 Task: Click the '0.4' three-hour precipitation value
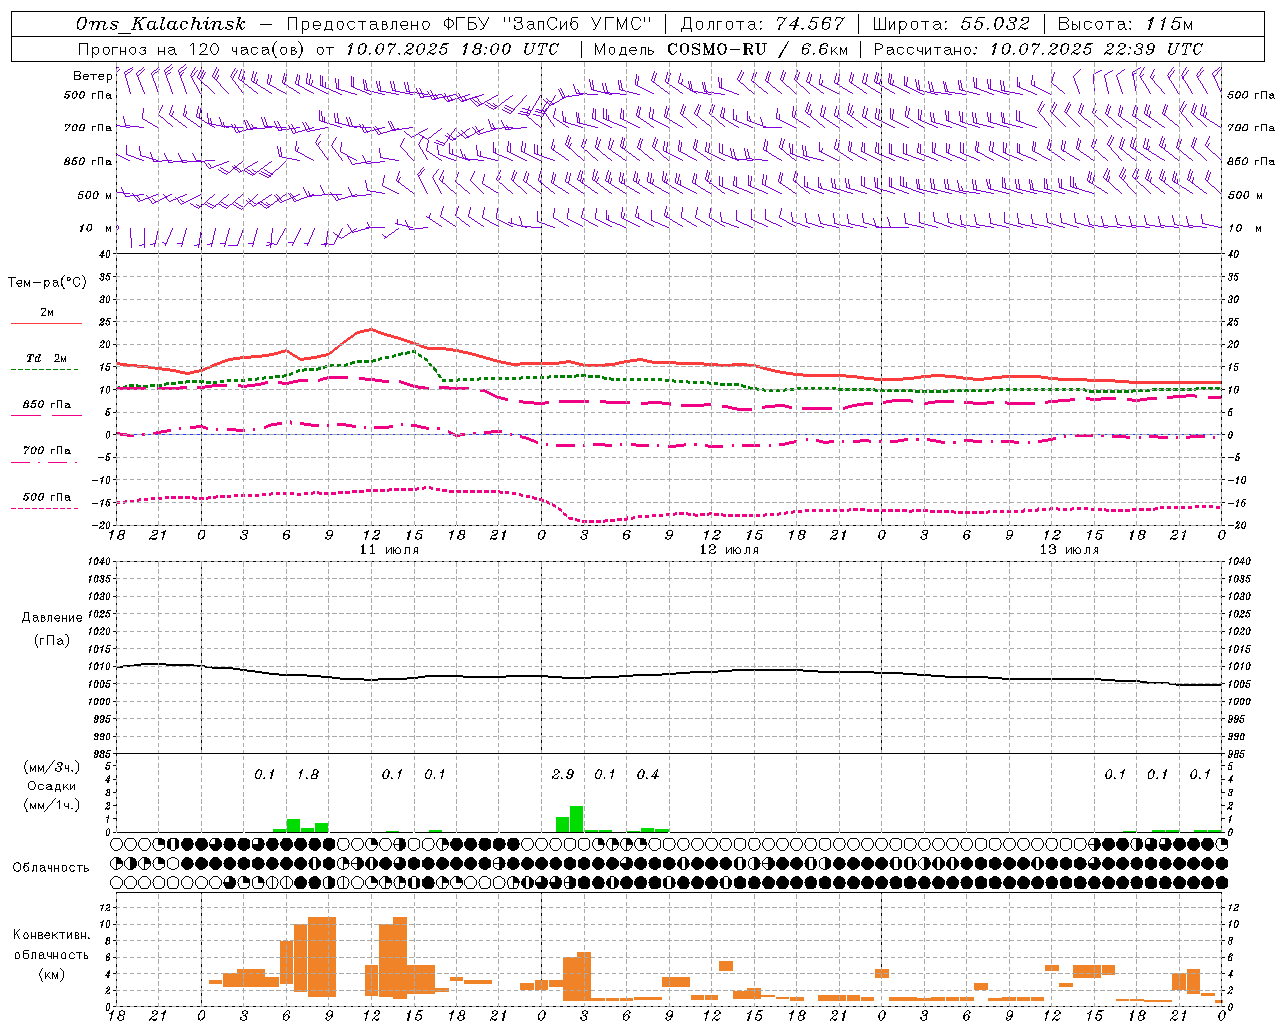tap(648, 775)
